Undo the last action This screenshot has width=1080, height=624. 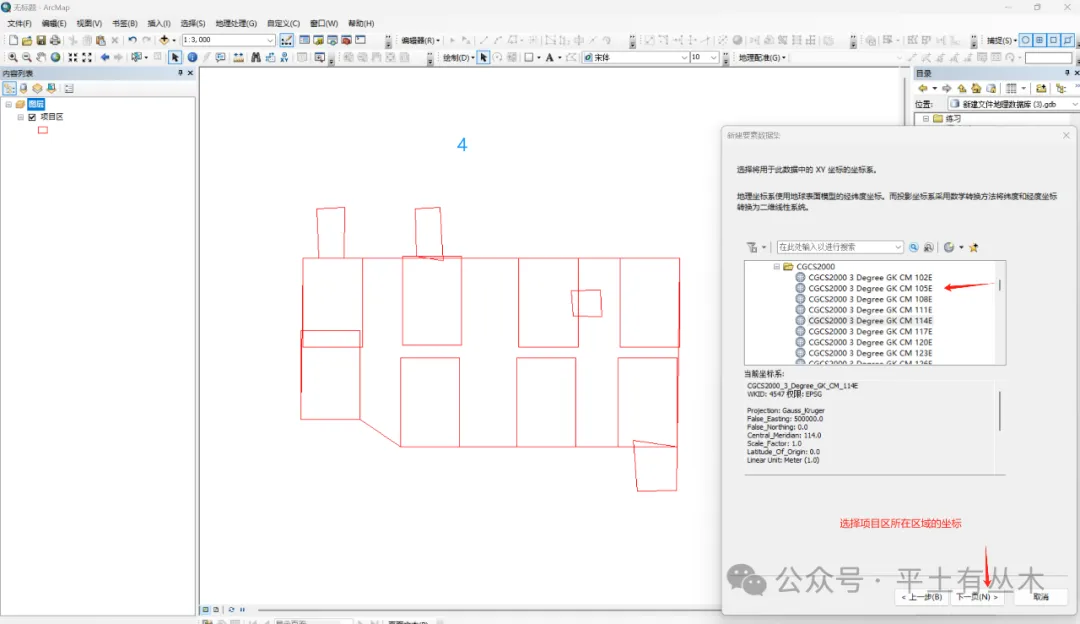tap(132, 41)
